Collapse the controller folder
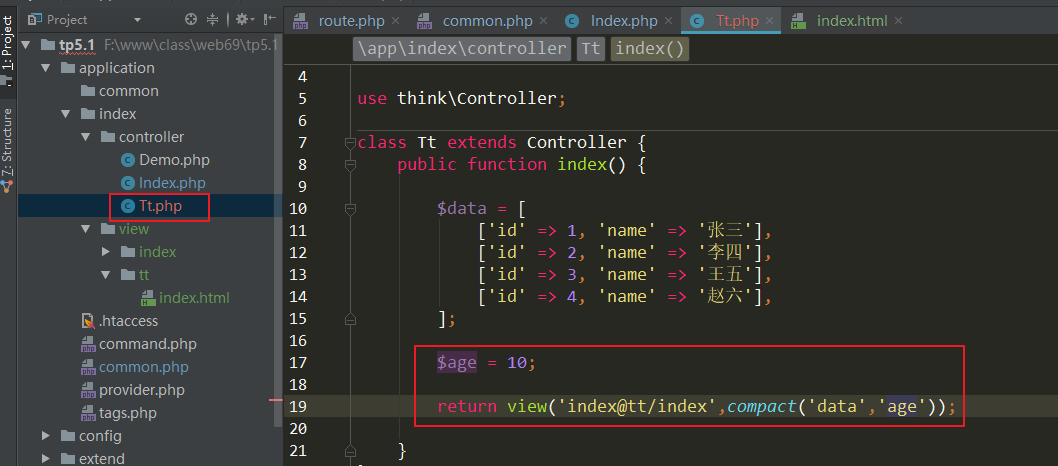Image resolution: width=1058 pixels, height=466 pixels. pyautogui.click(x=86, y=137)
